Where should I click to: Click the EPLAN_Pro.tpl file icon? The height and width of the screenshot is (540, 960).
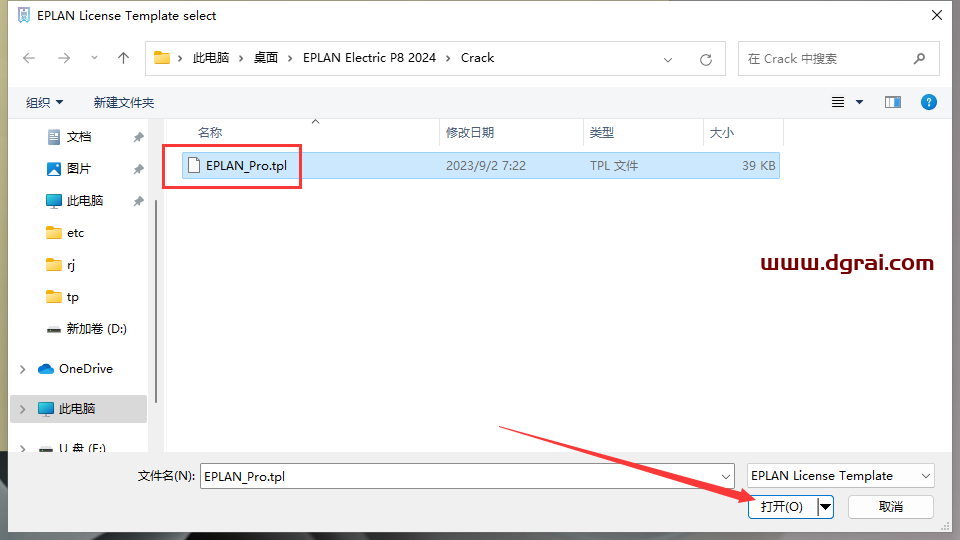click(x=193, y=165)
